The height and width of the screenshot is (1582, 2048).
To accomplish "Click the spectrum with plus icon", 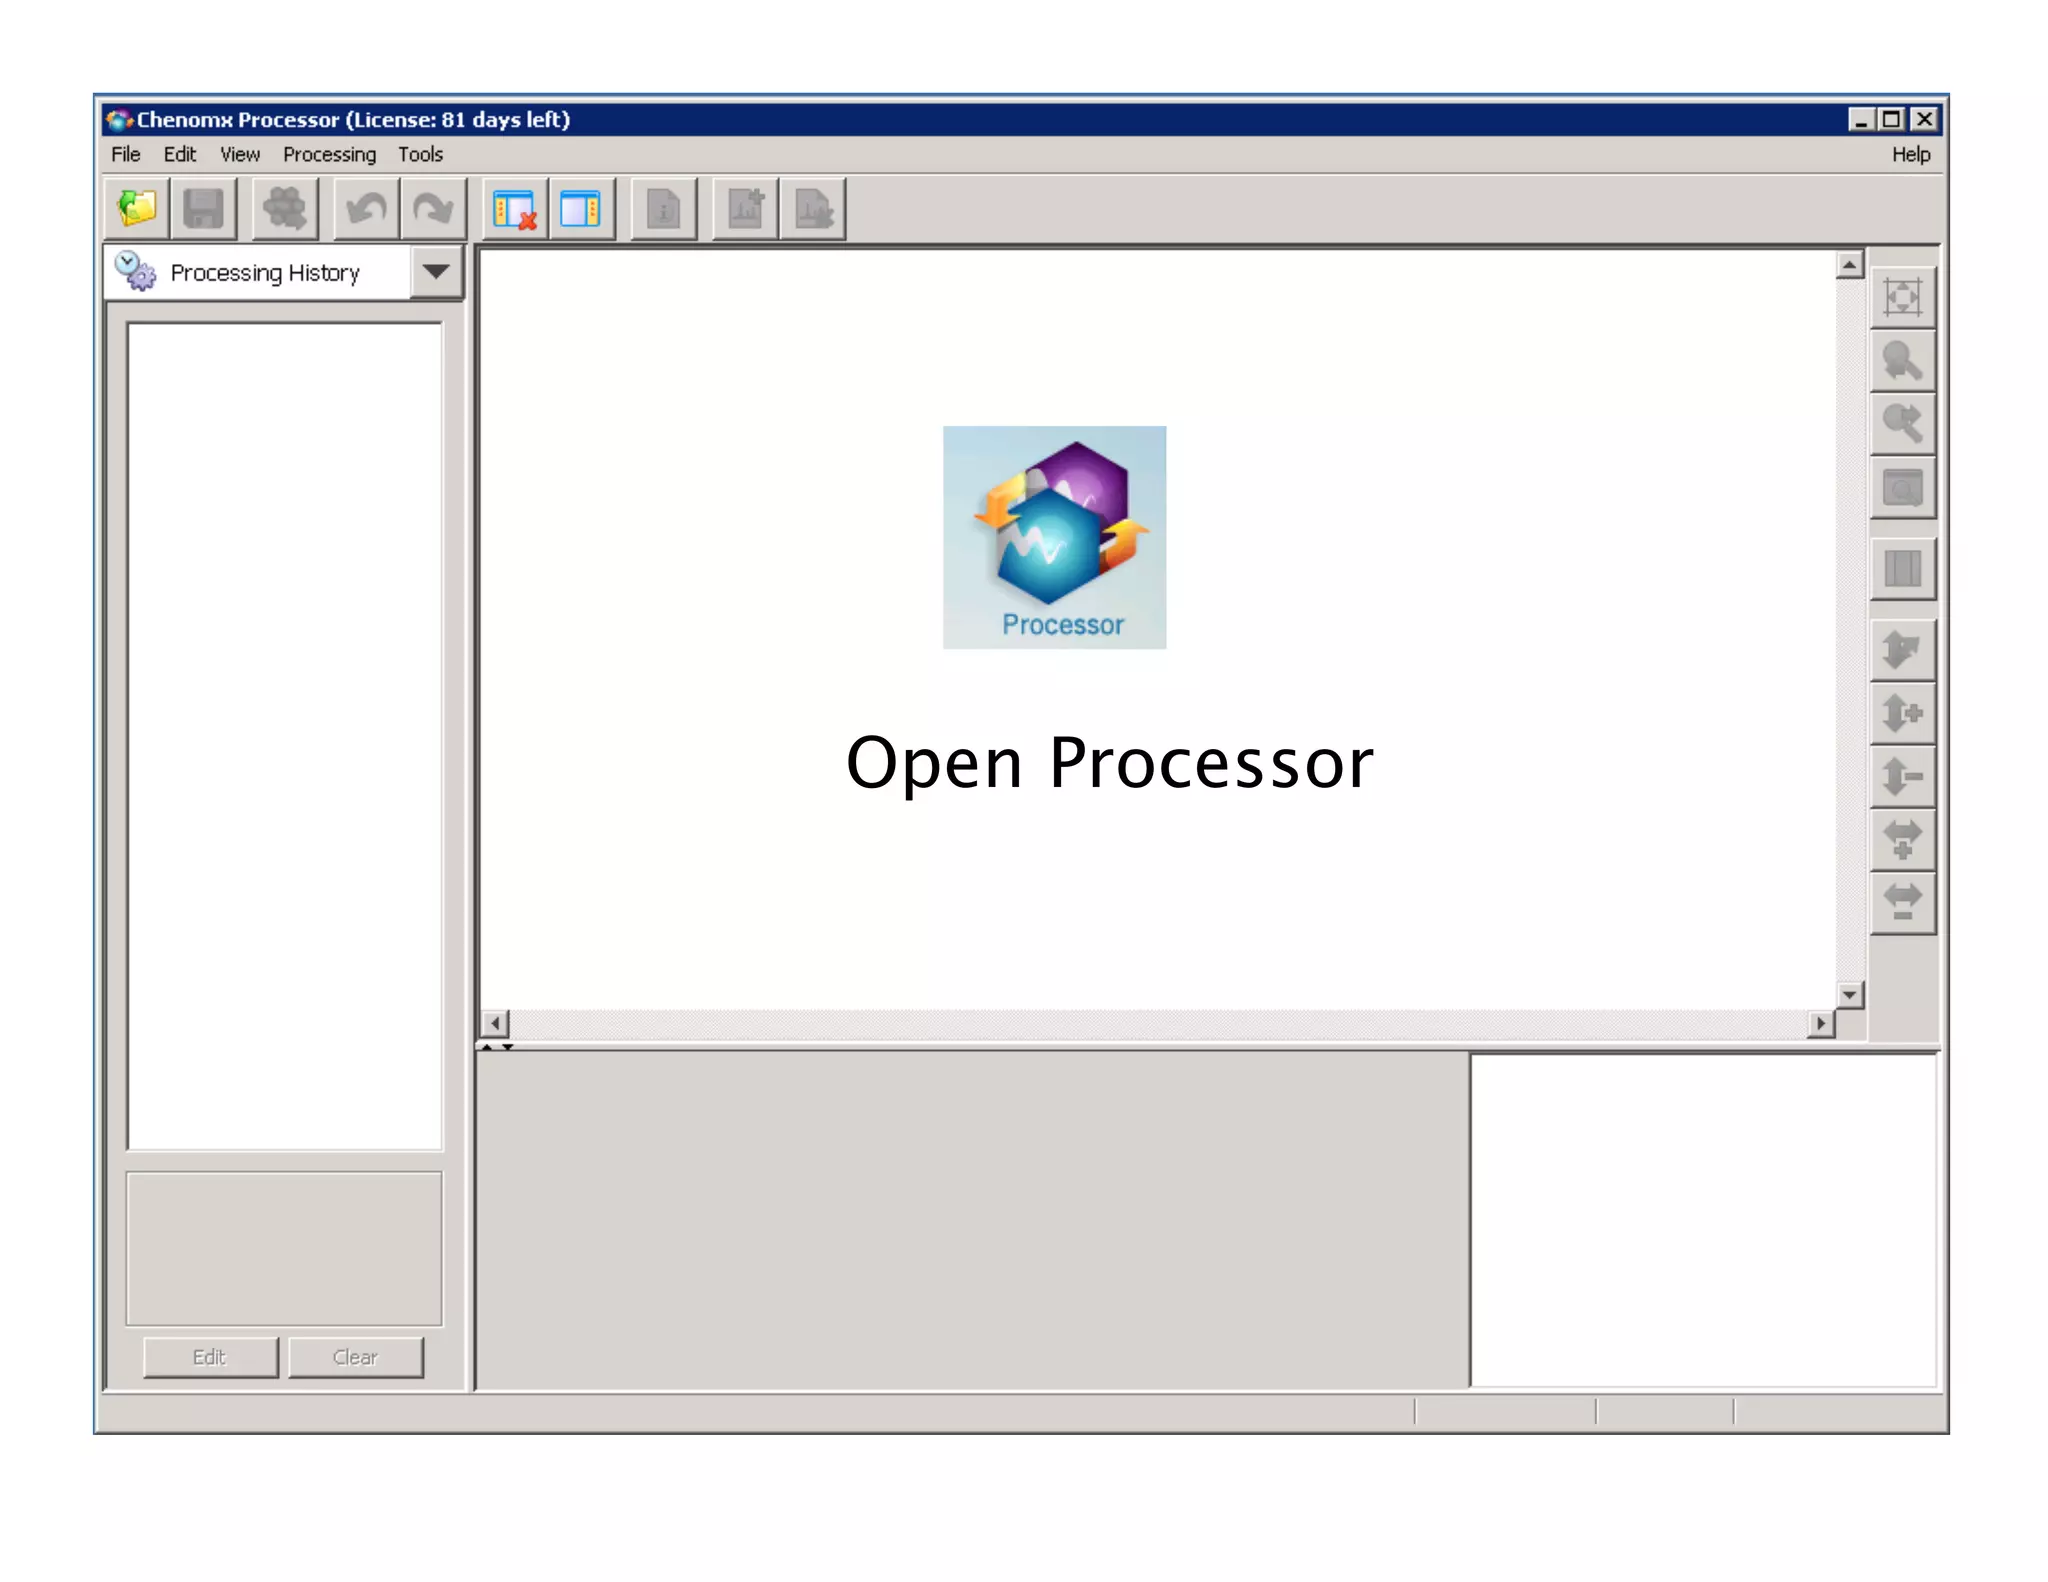I will click(745, 209).
